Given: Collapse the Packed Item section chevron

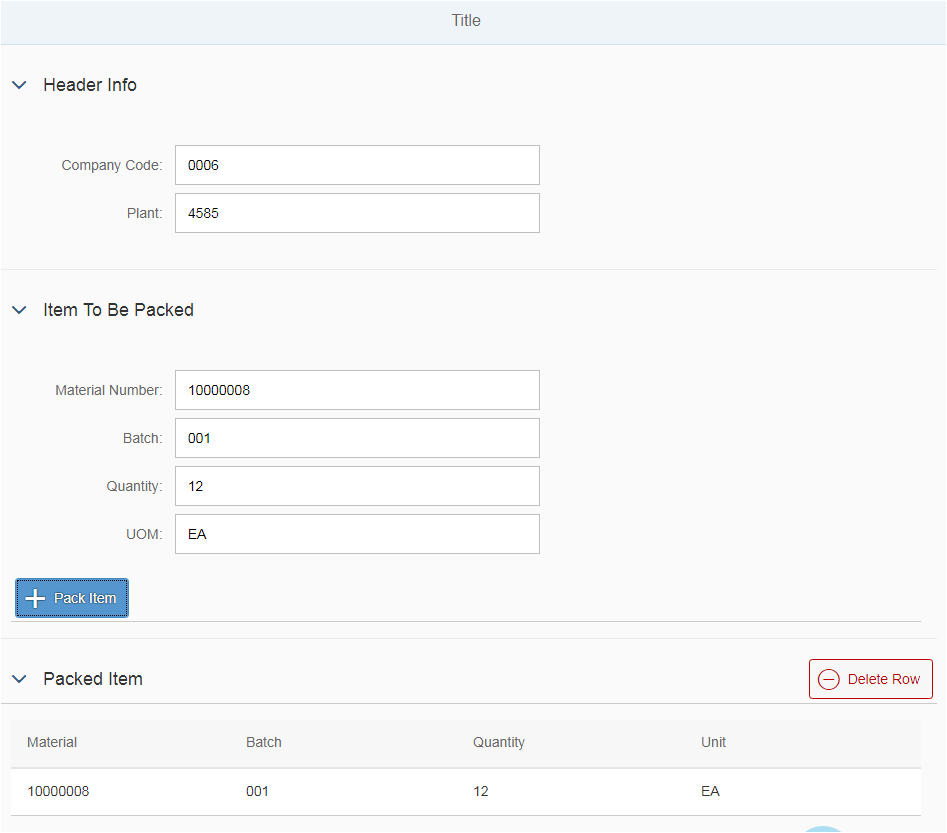Looking at the screenshot, I should [x=19, y=679].
